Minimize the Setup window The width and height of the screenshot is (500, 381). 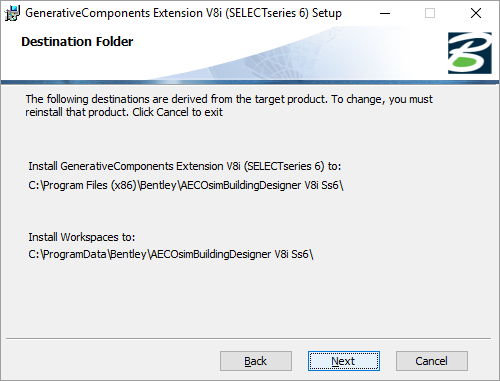pyautogui.click(x=385, y=13)
